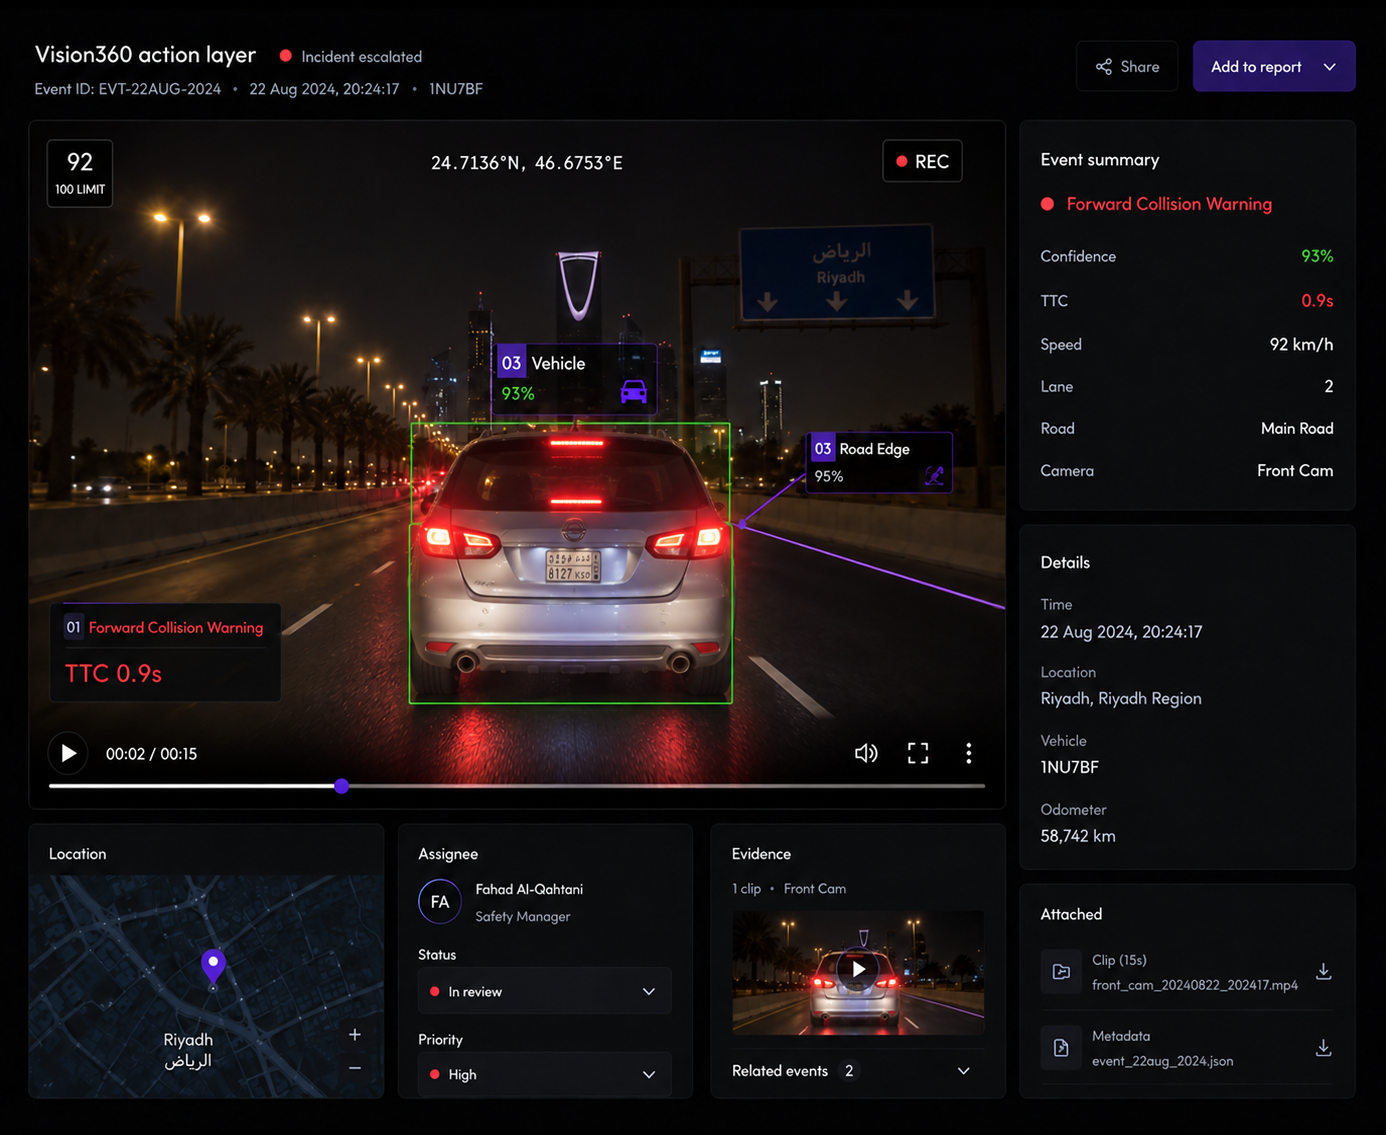
Task: Toggle the REC recording indicator
Action: 922,161
